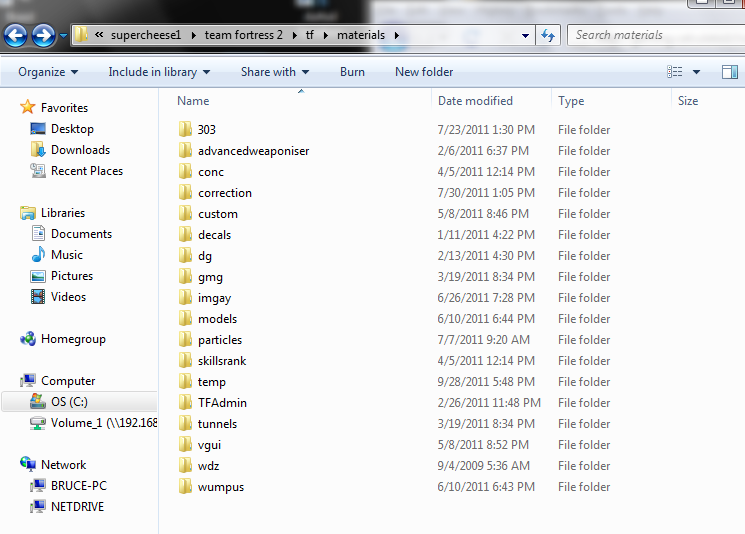
Task: Click the Forward navigation arrow
Action: pyautogui.click(x=43, y=36)
